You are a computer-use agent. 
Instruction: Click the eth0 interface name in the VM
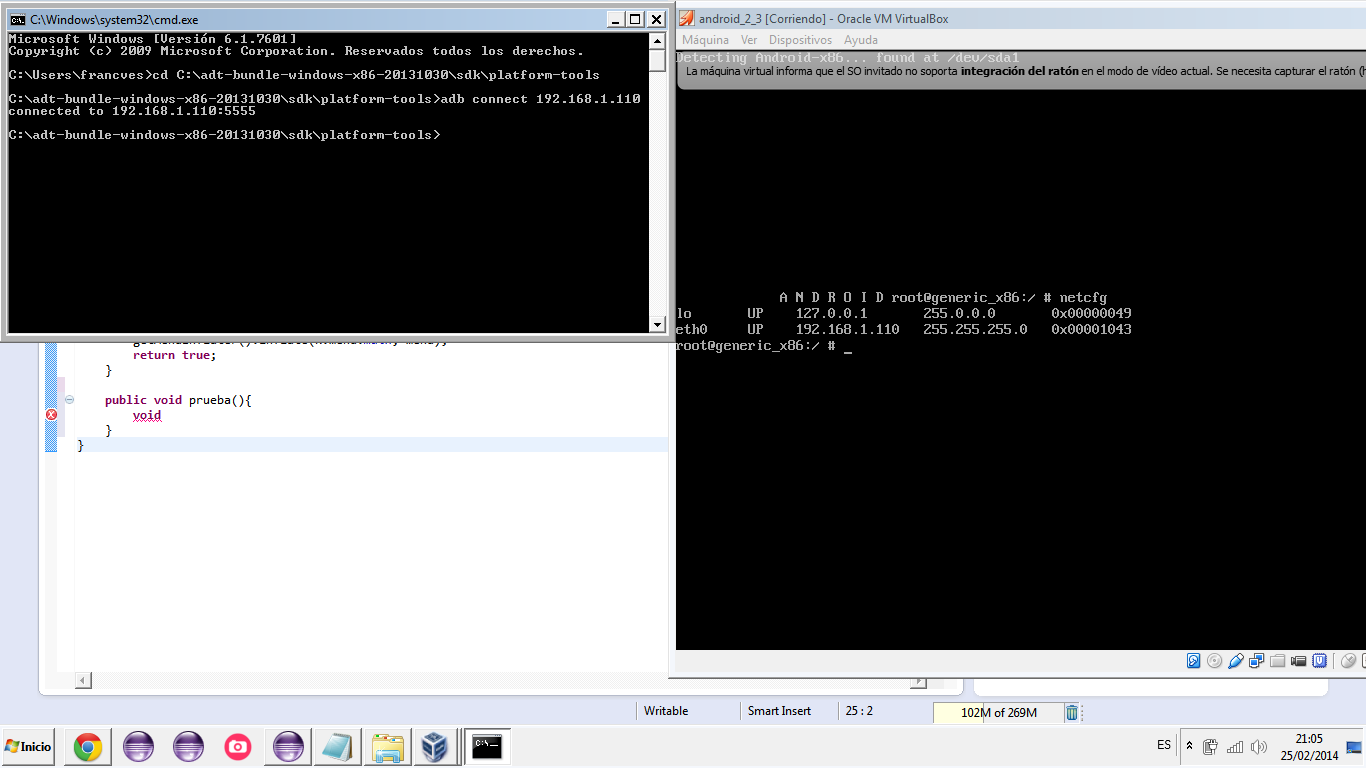pyautogui.click(x=692, y=329)
